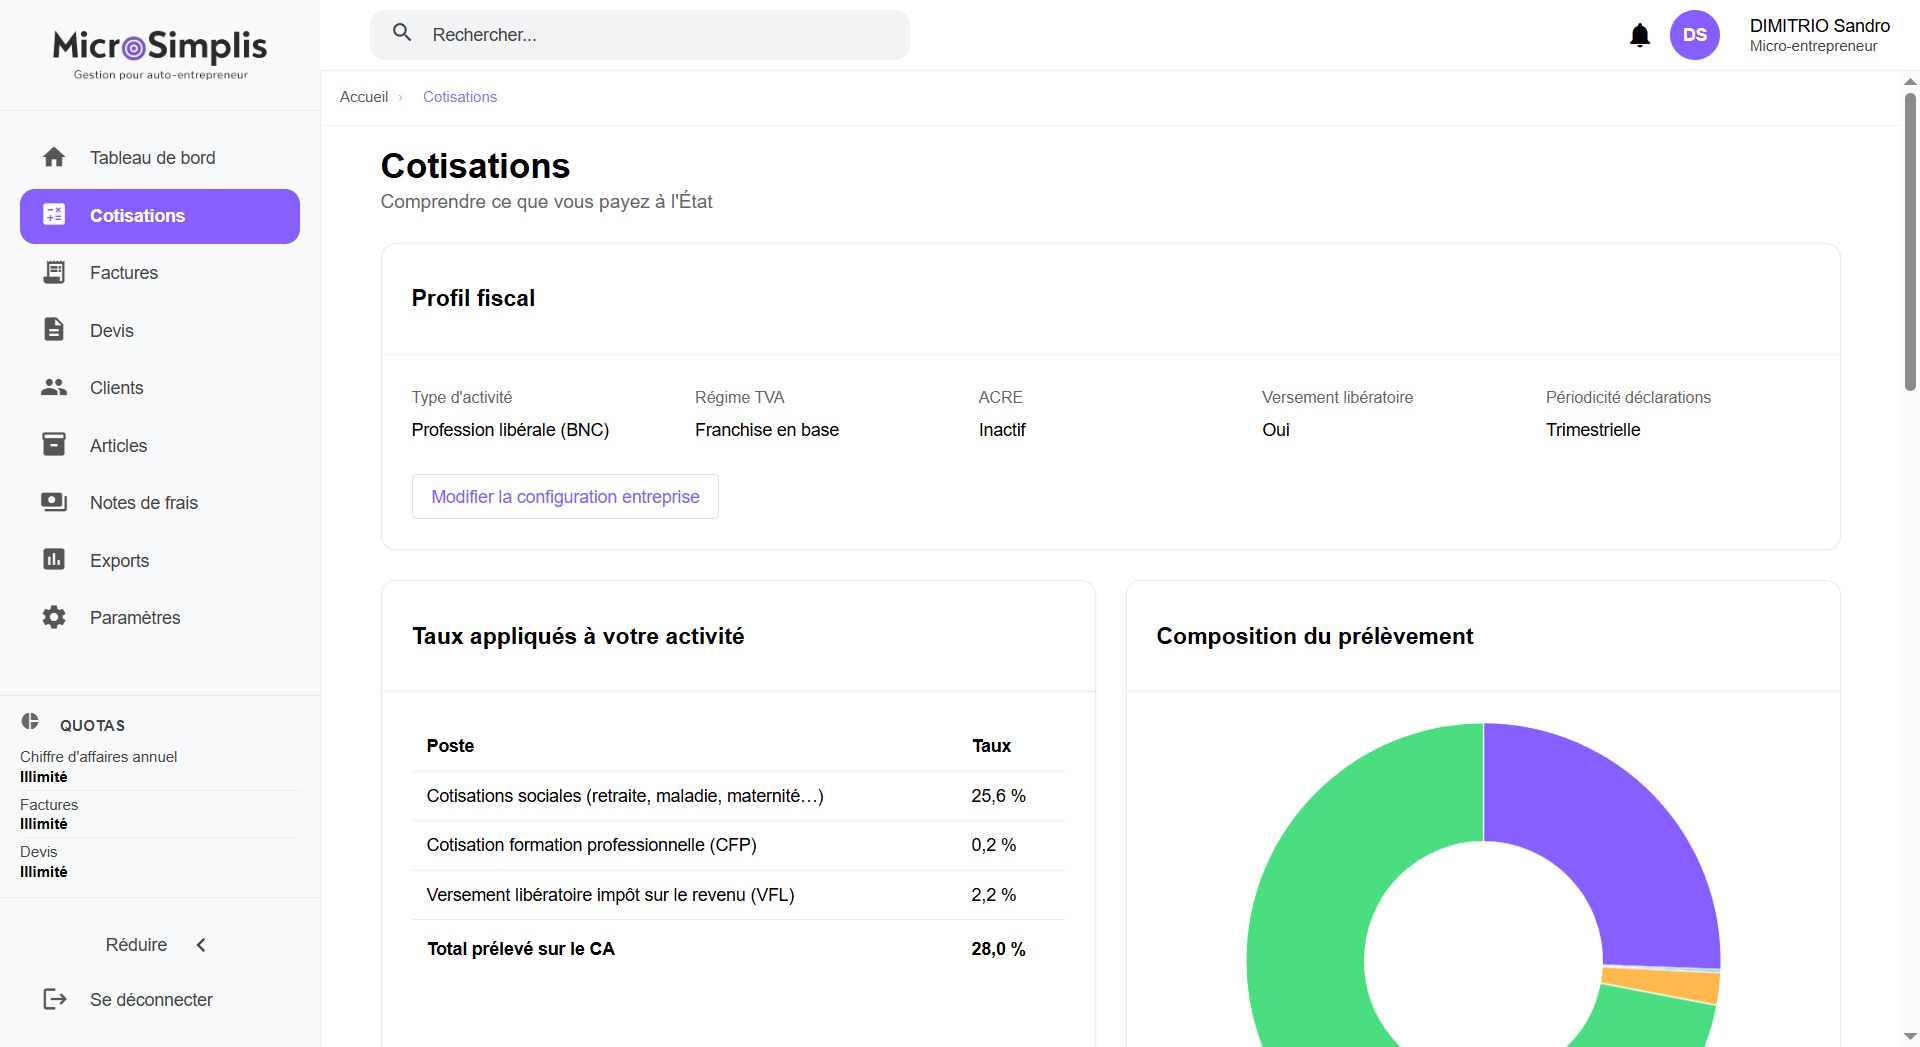The image size is (1920, 1047).
Task: Click the Factures receipt icon
Action: pos(54,272)
